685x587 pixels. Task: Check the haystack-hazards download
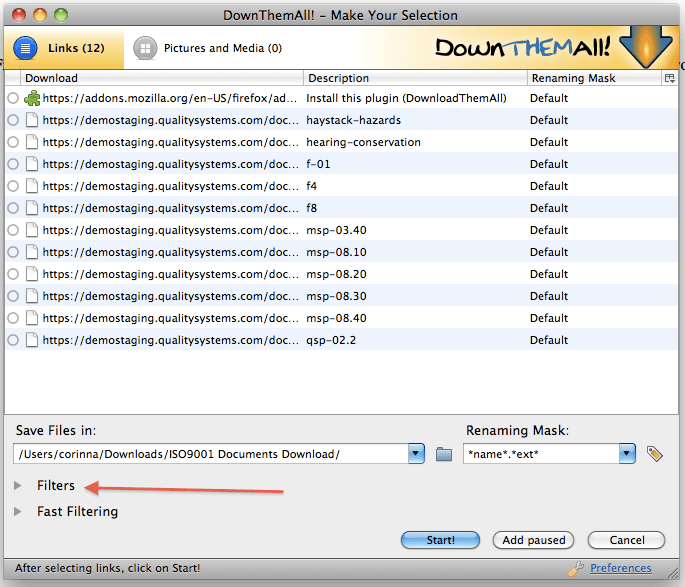pos(13,120)
